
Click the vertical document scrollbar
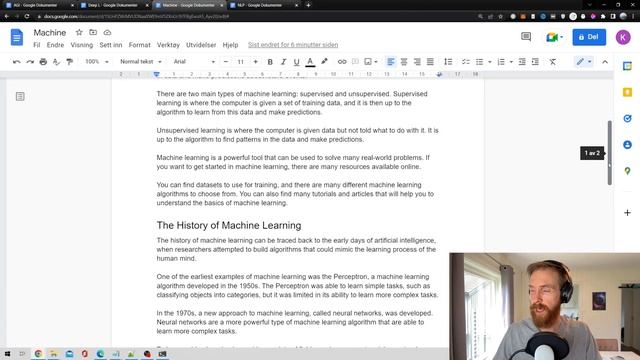pyautogui.click(x=610, y=153)
